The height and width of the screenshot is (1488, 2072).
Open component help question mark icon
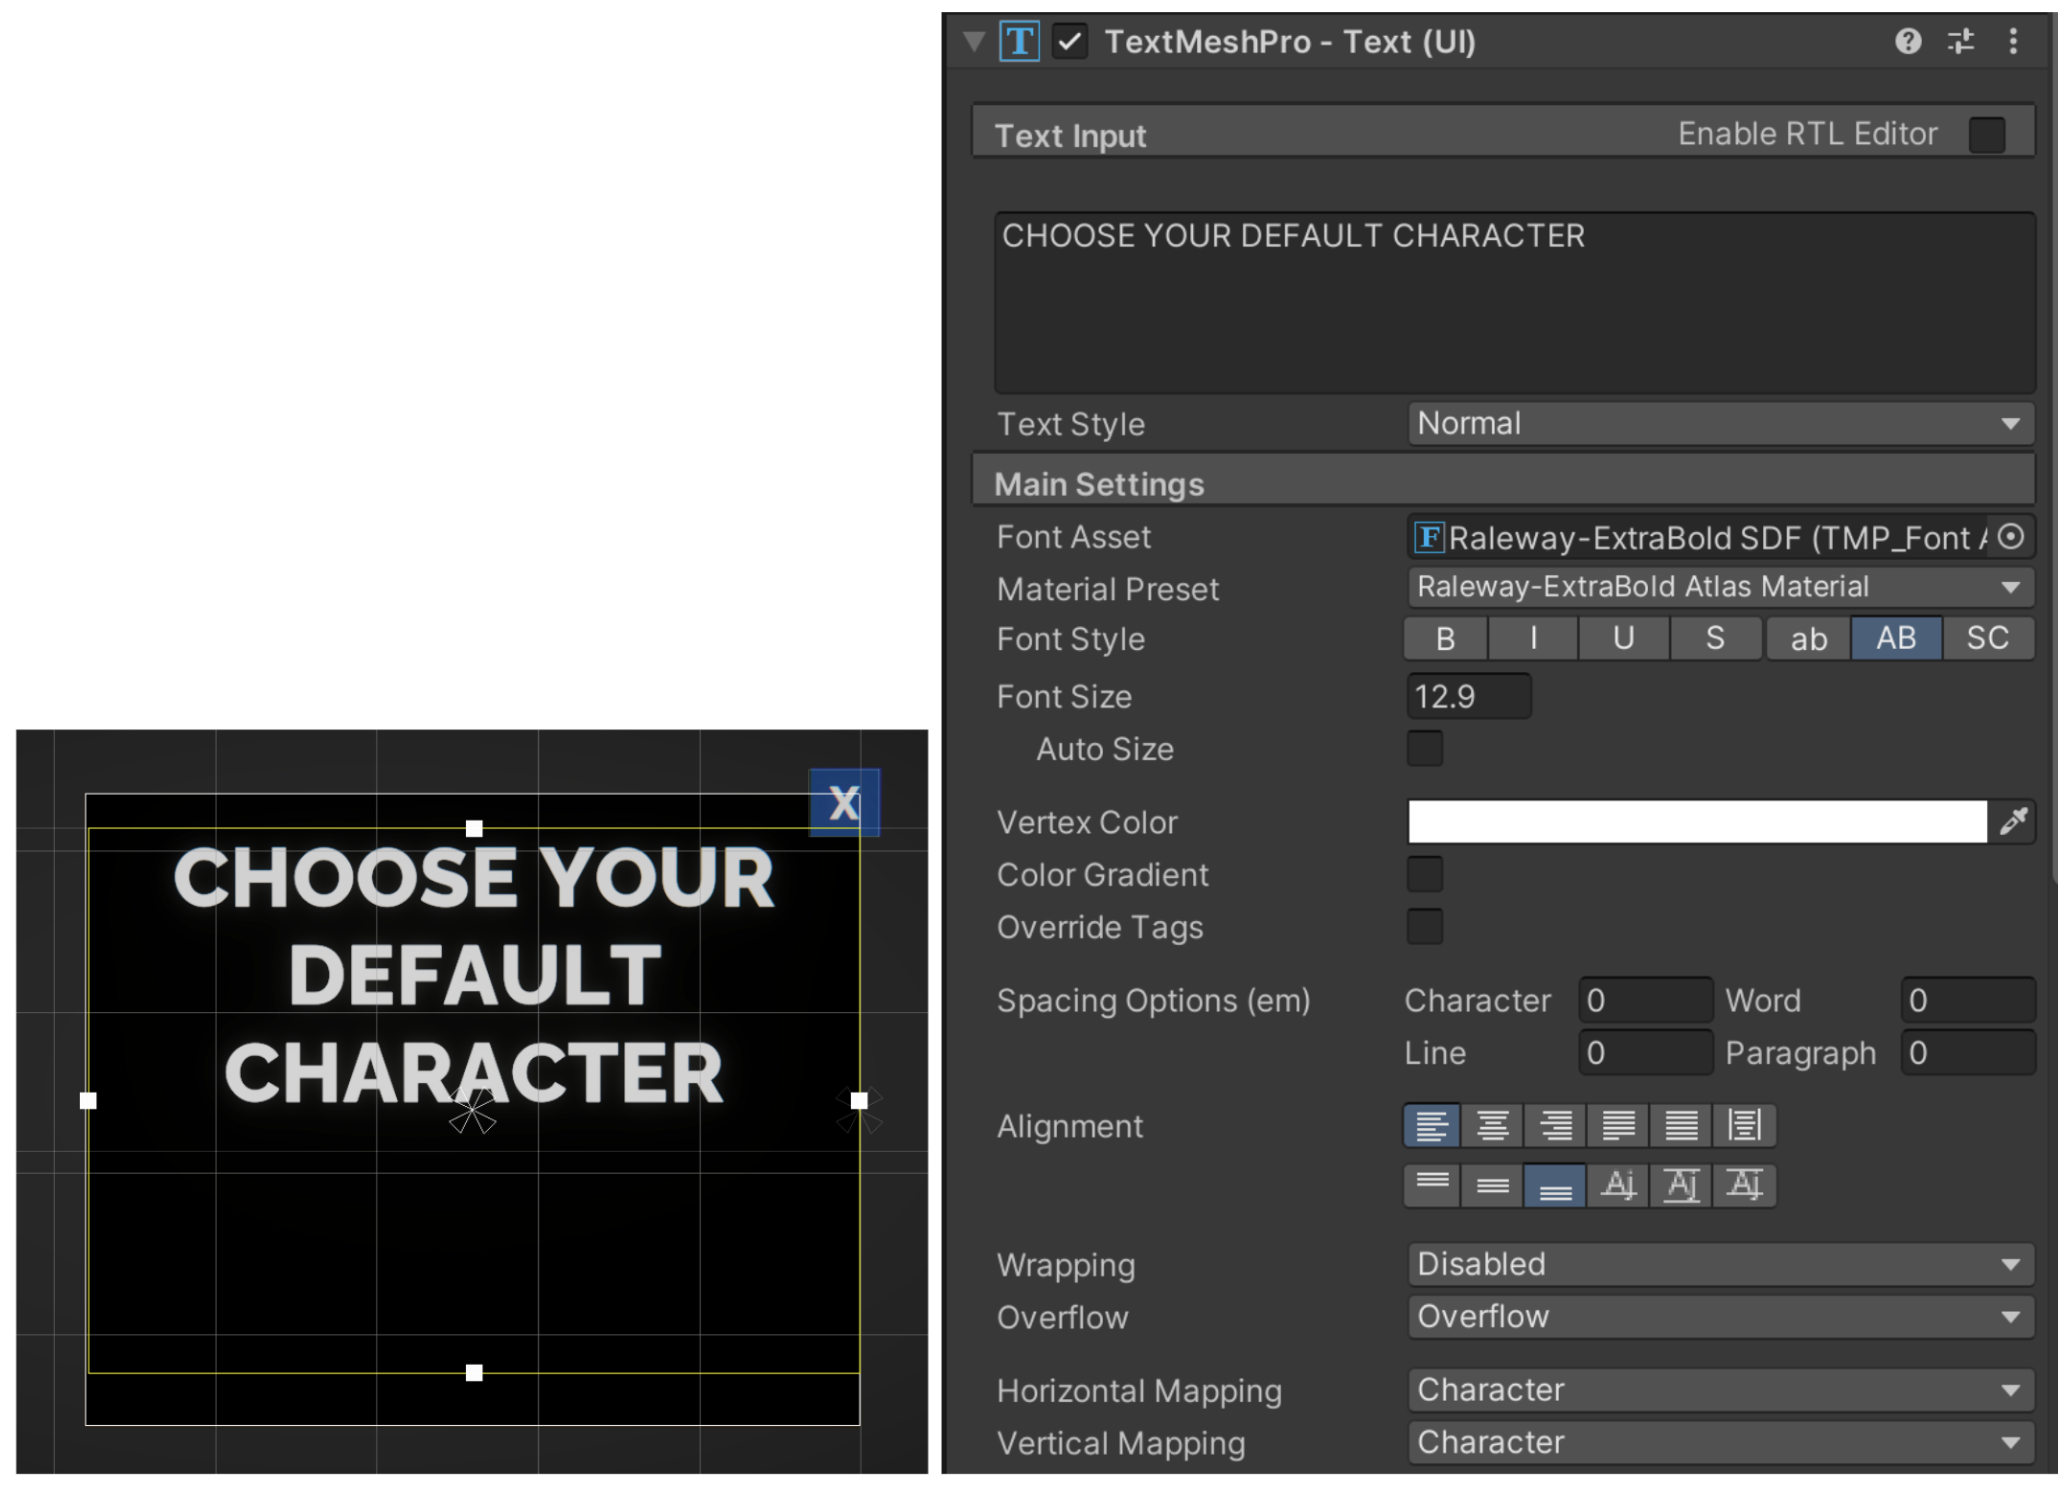tap(1907, 41)
